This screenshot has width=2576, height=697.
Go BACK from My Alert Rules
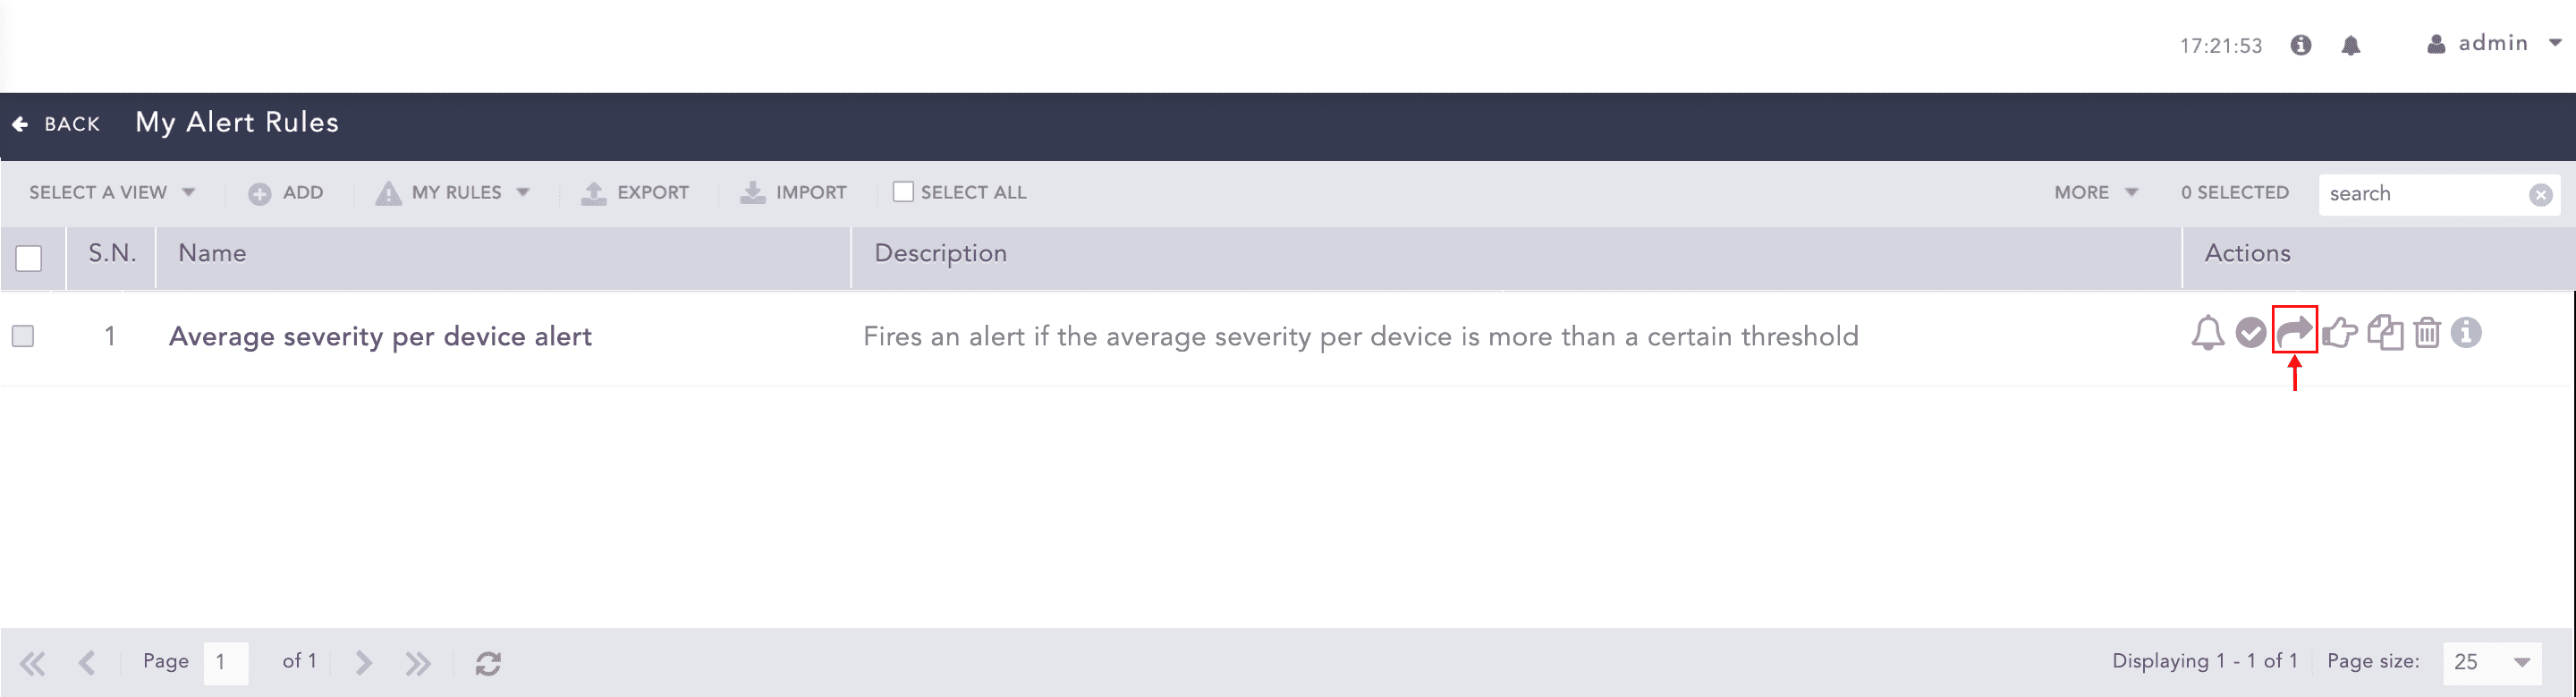click(57, 124)
